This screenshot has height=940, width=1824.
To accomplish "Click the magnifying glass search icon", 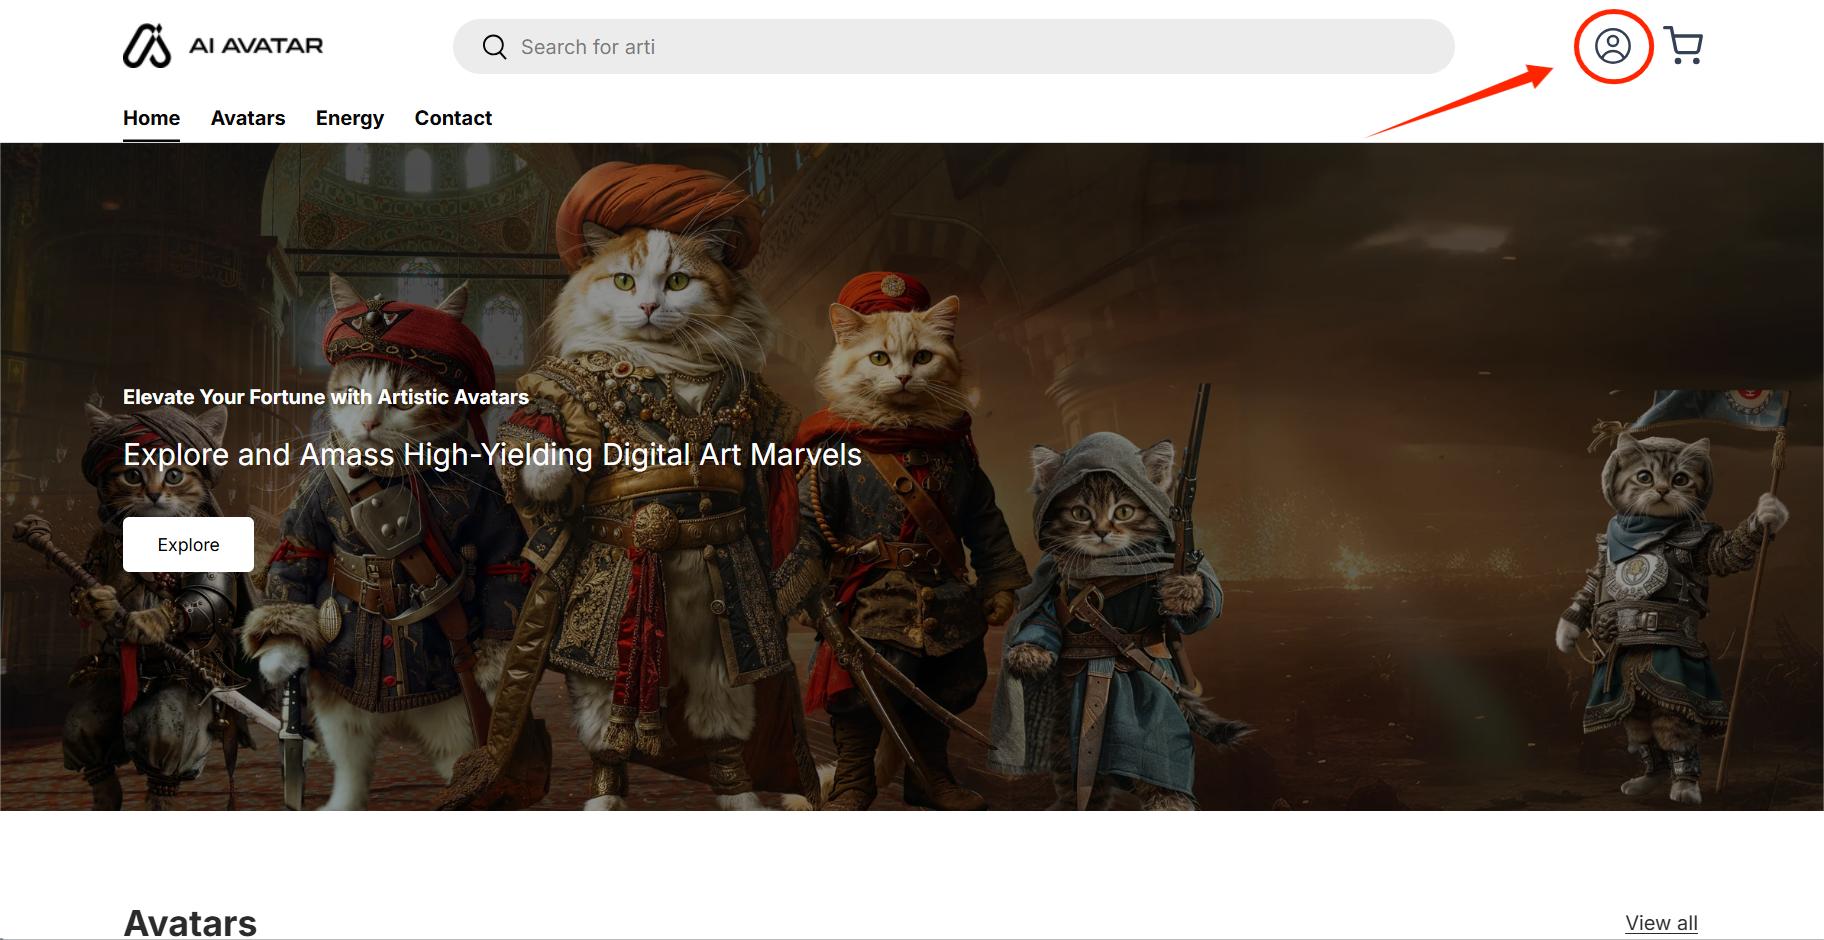I will [494, 47].
